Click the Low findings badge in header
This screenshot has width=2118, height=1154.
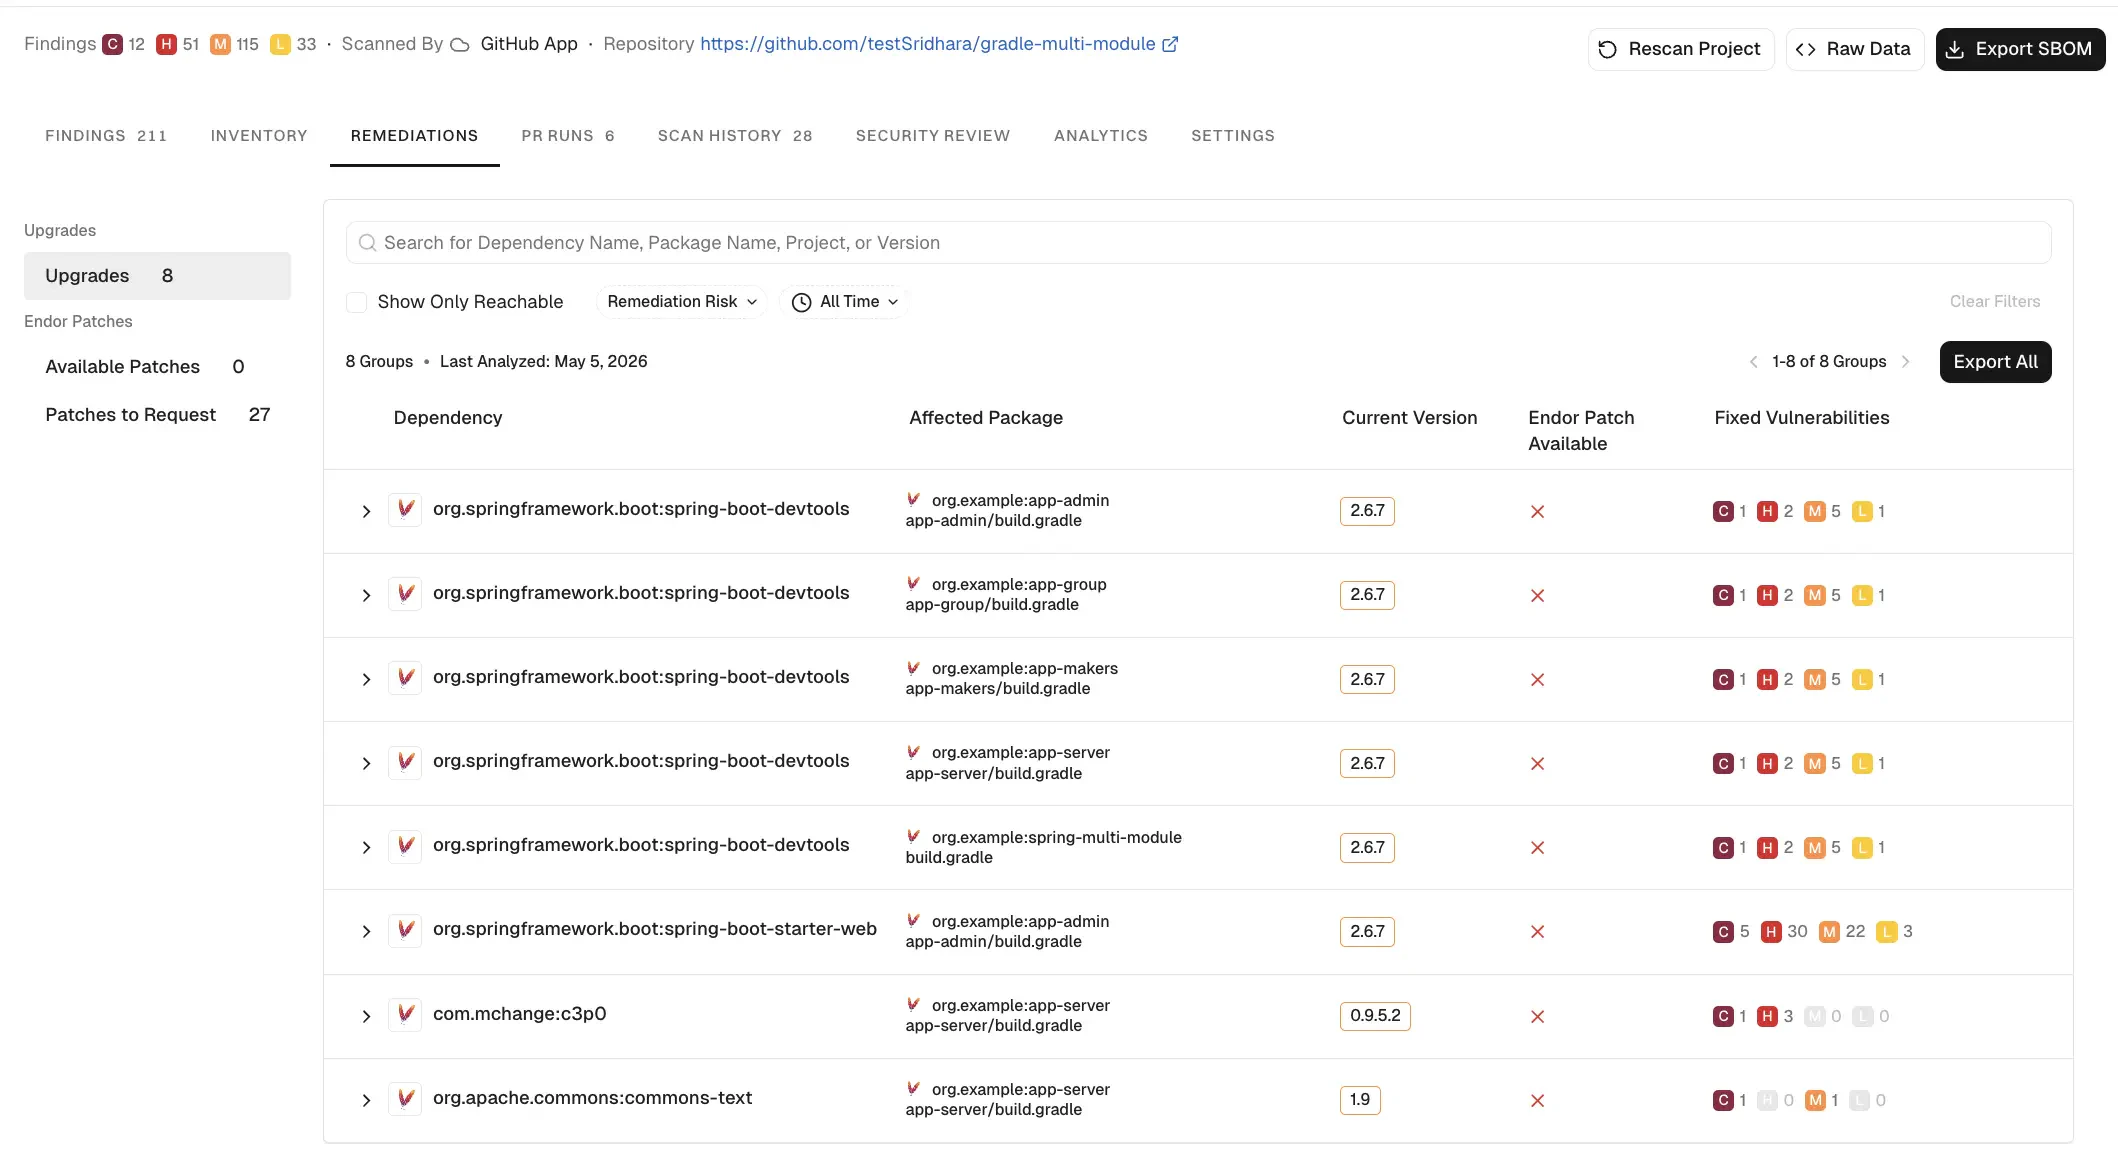tap(280, 44)
